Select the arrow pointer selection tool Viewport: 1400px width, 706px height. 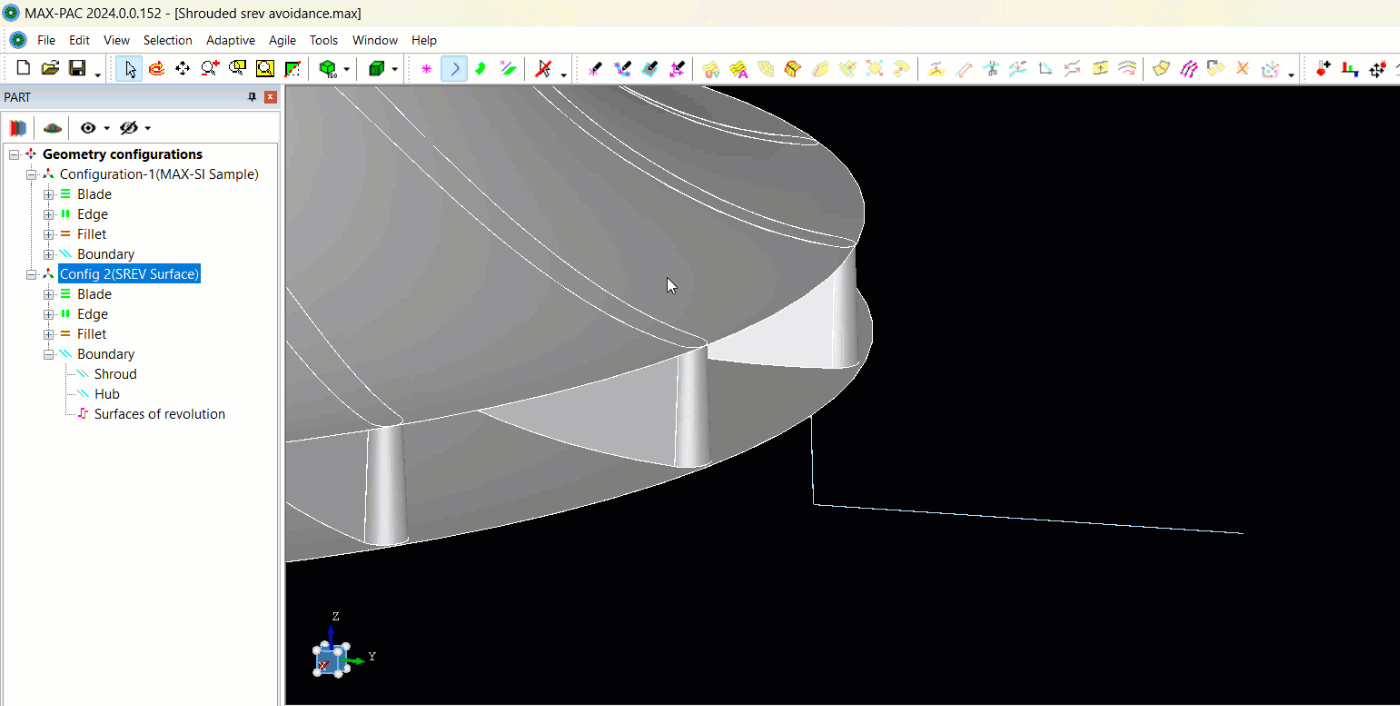coord(129,69)
